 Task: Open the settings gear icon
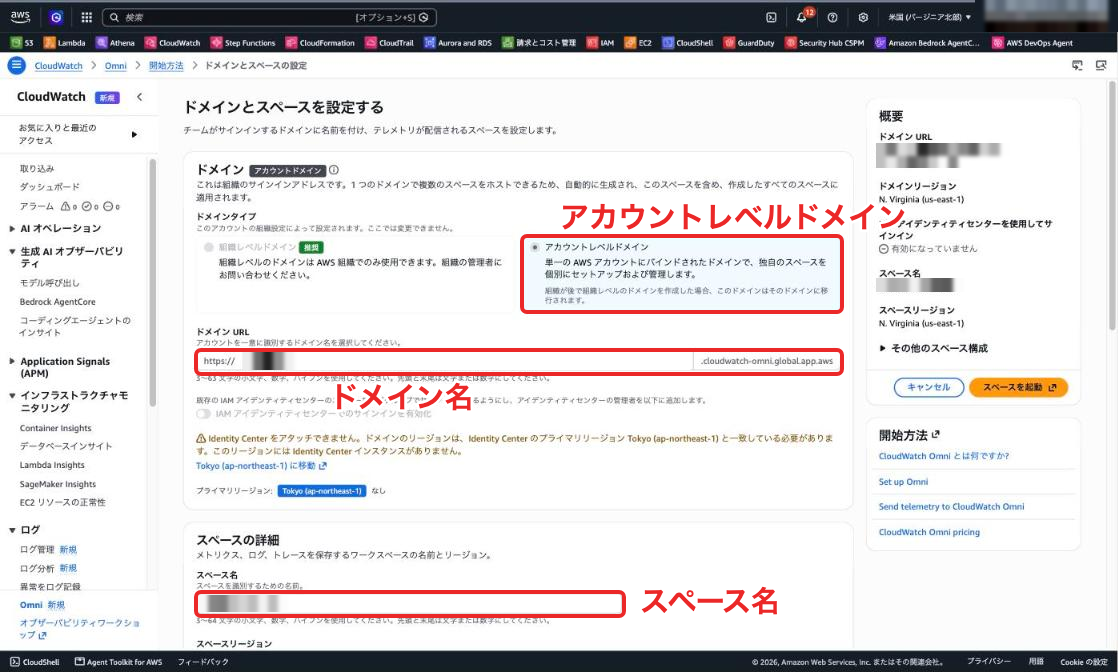pyautogui.click(x=863, y=17)
